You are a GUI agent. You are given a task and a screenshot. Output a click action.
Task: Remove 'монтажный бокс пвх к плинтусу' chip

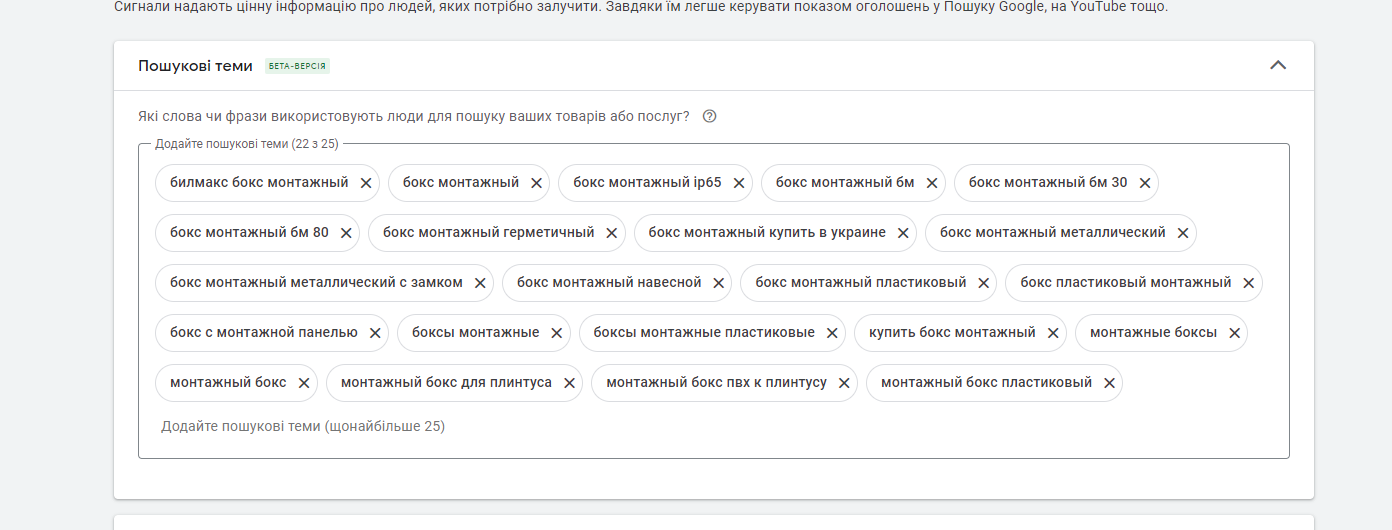pos(844,383)
